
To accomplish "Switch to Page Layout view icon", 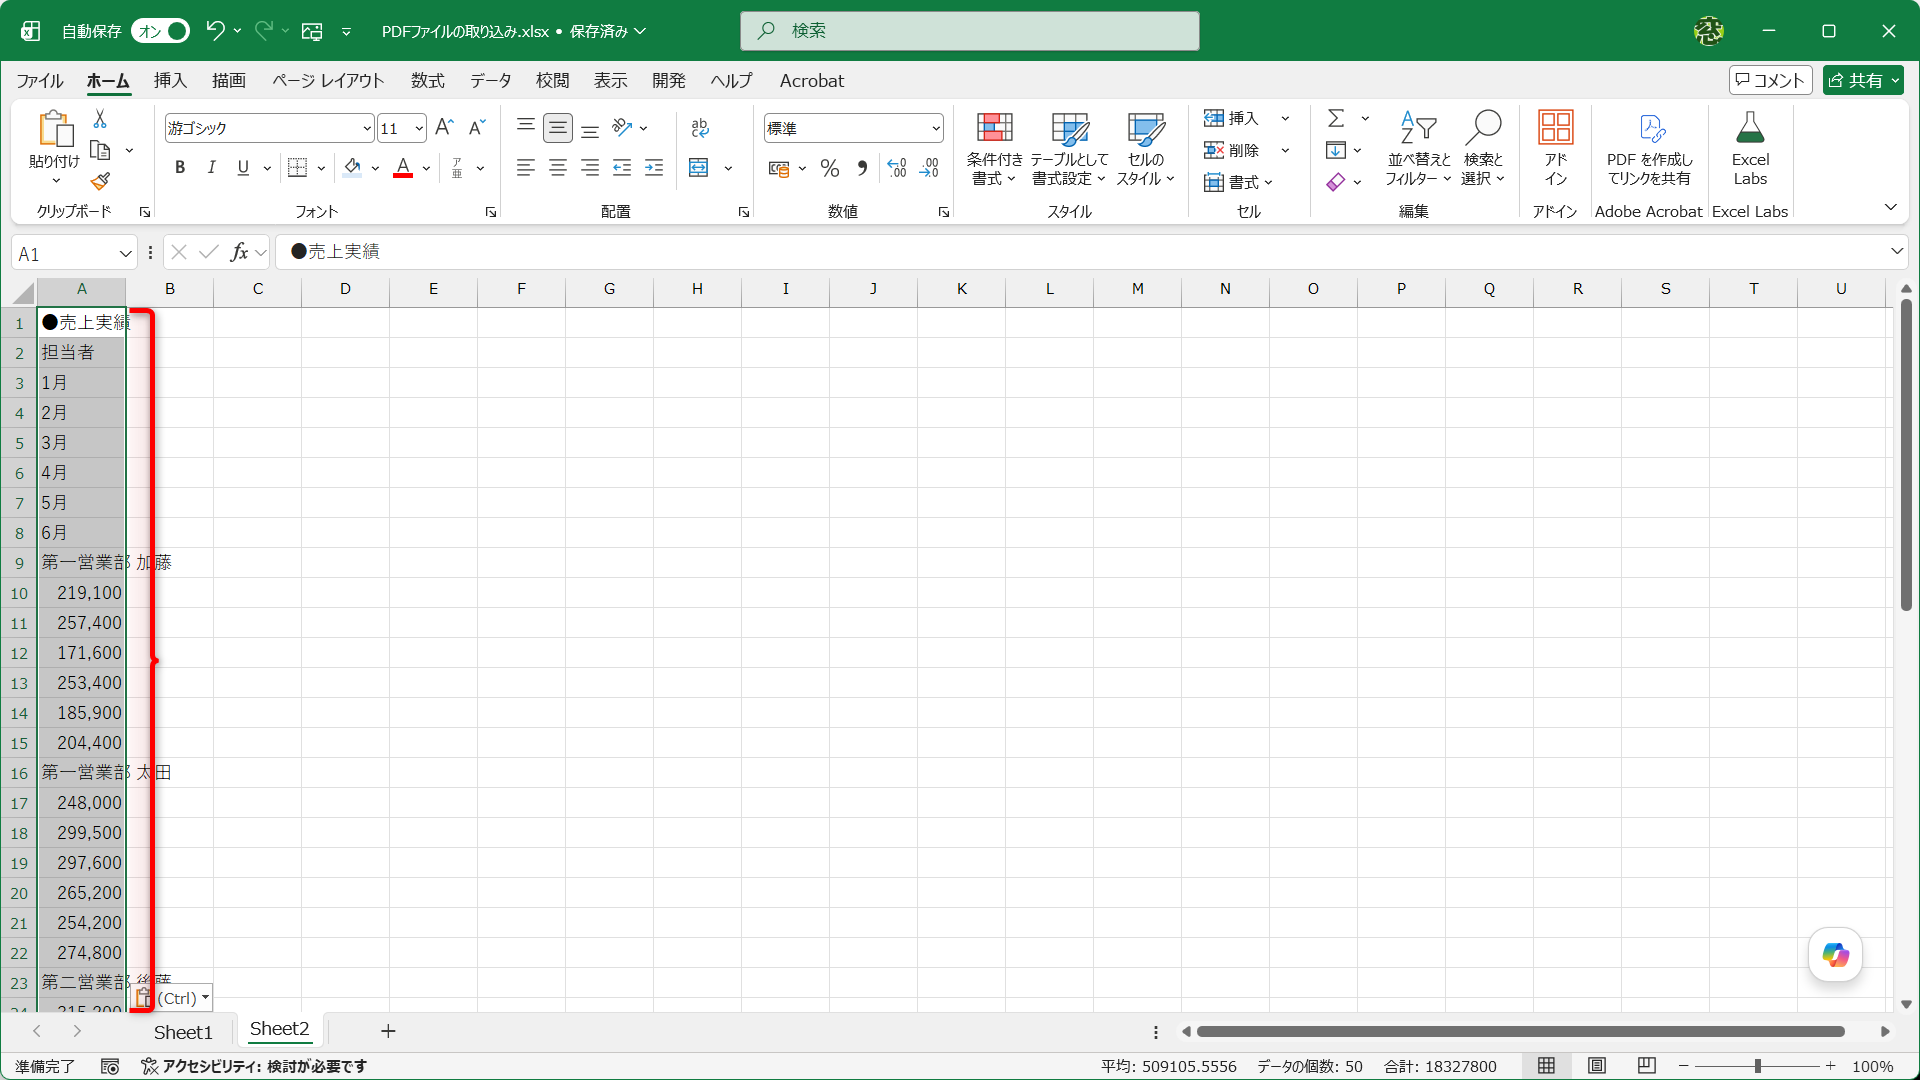I will [1597, 1066].
